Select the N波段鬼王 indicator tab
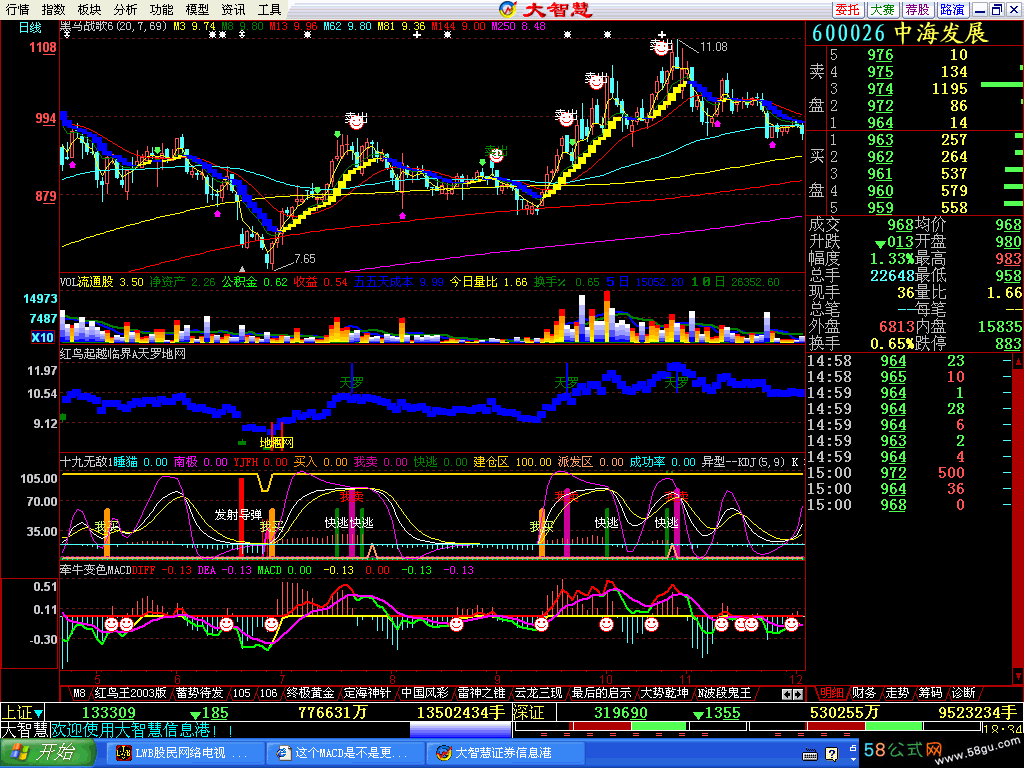The width and height of the screenshot is (1024, 768). pyautogui.click(x=724, y=693)
